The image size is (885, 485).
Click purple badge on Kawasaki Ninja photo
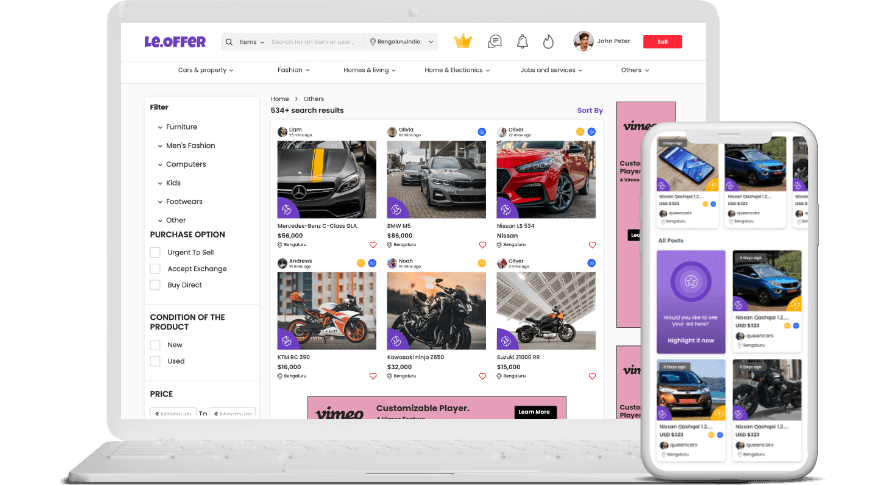click(396, 340)
